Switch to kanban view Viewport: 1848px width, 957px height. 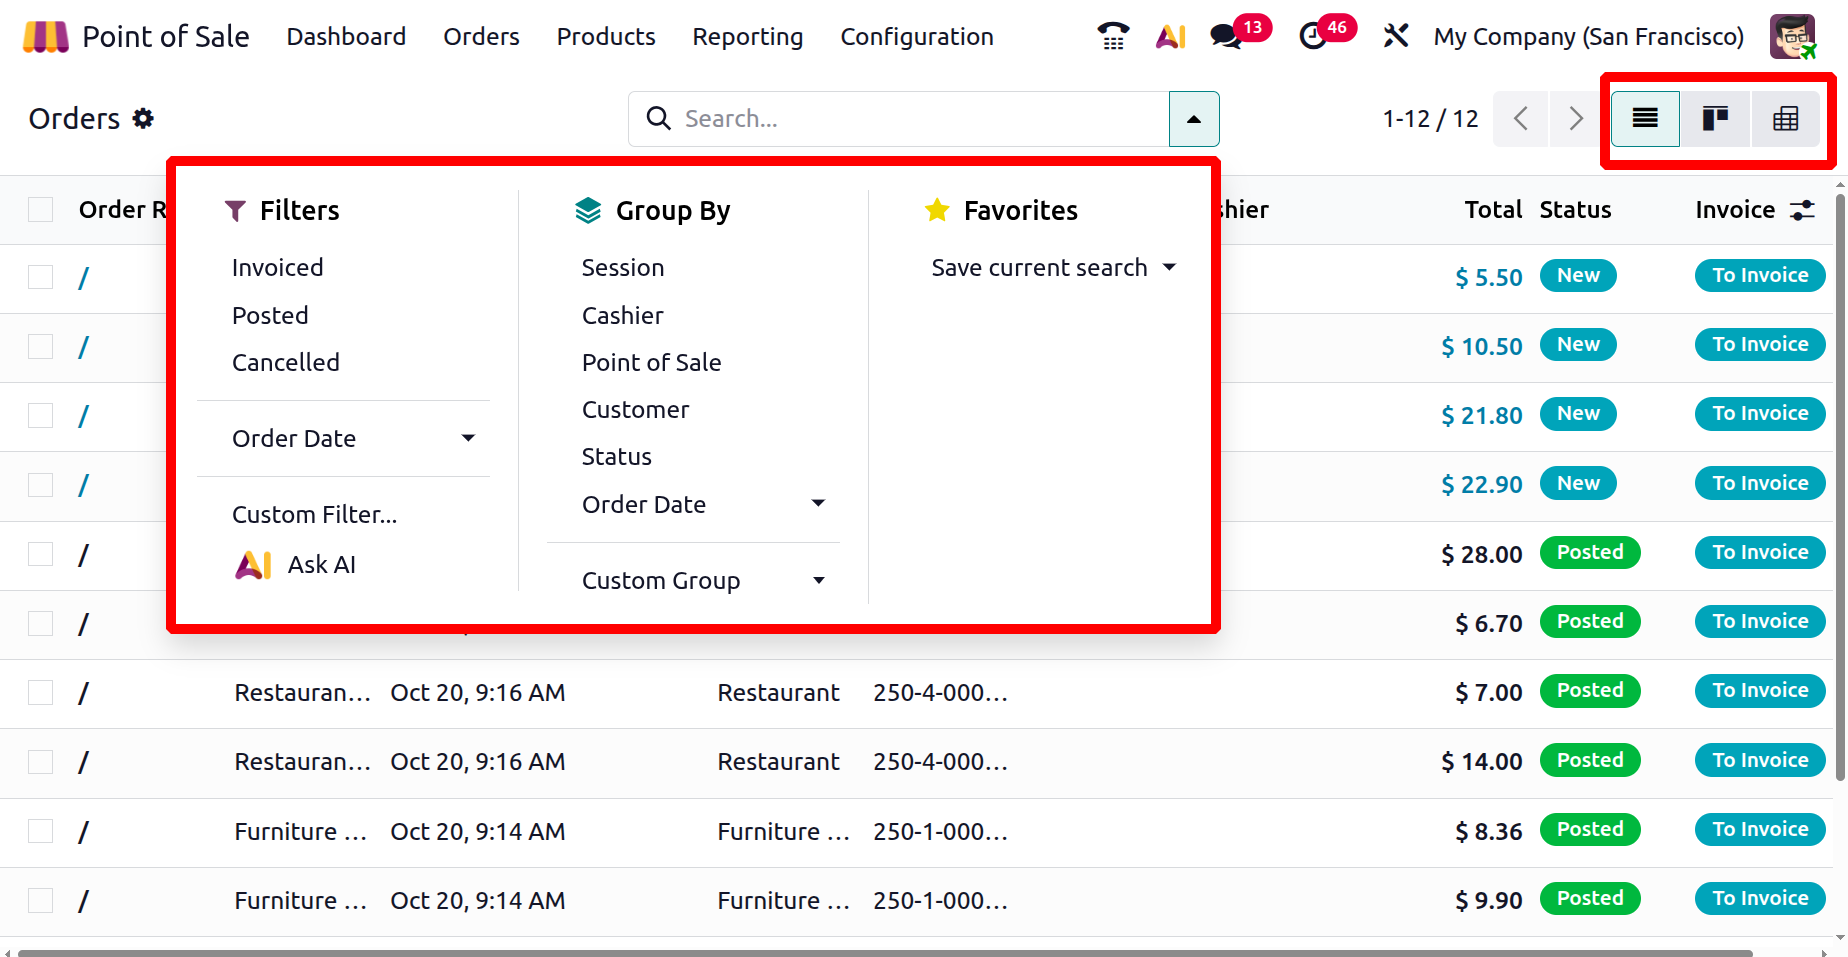(x=1715, y=119)
